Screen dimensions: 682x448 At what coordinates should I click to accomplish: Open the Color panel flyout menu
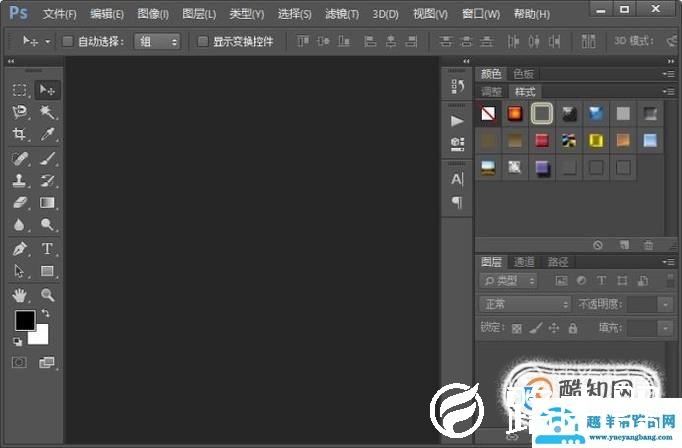(x=669, y=74)
